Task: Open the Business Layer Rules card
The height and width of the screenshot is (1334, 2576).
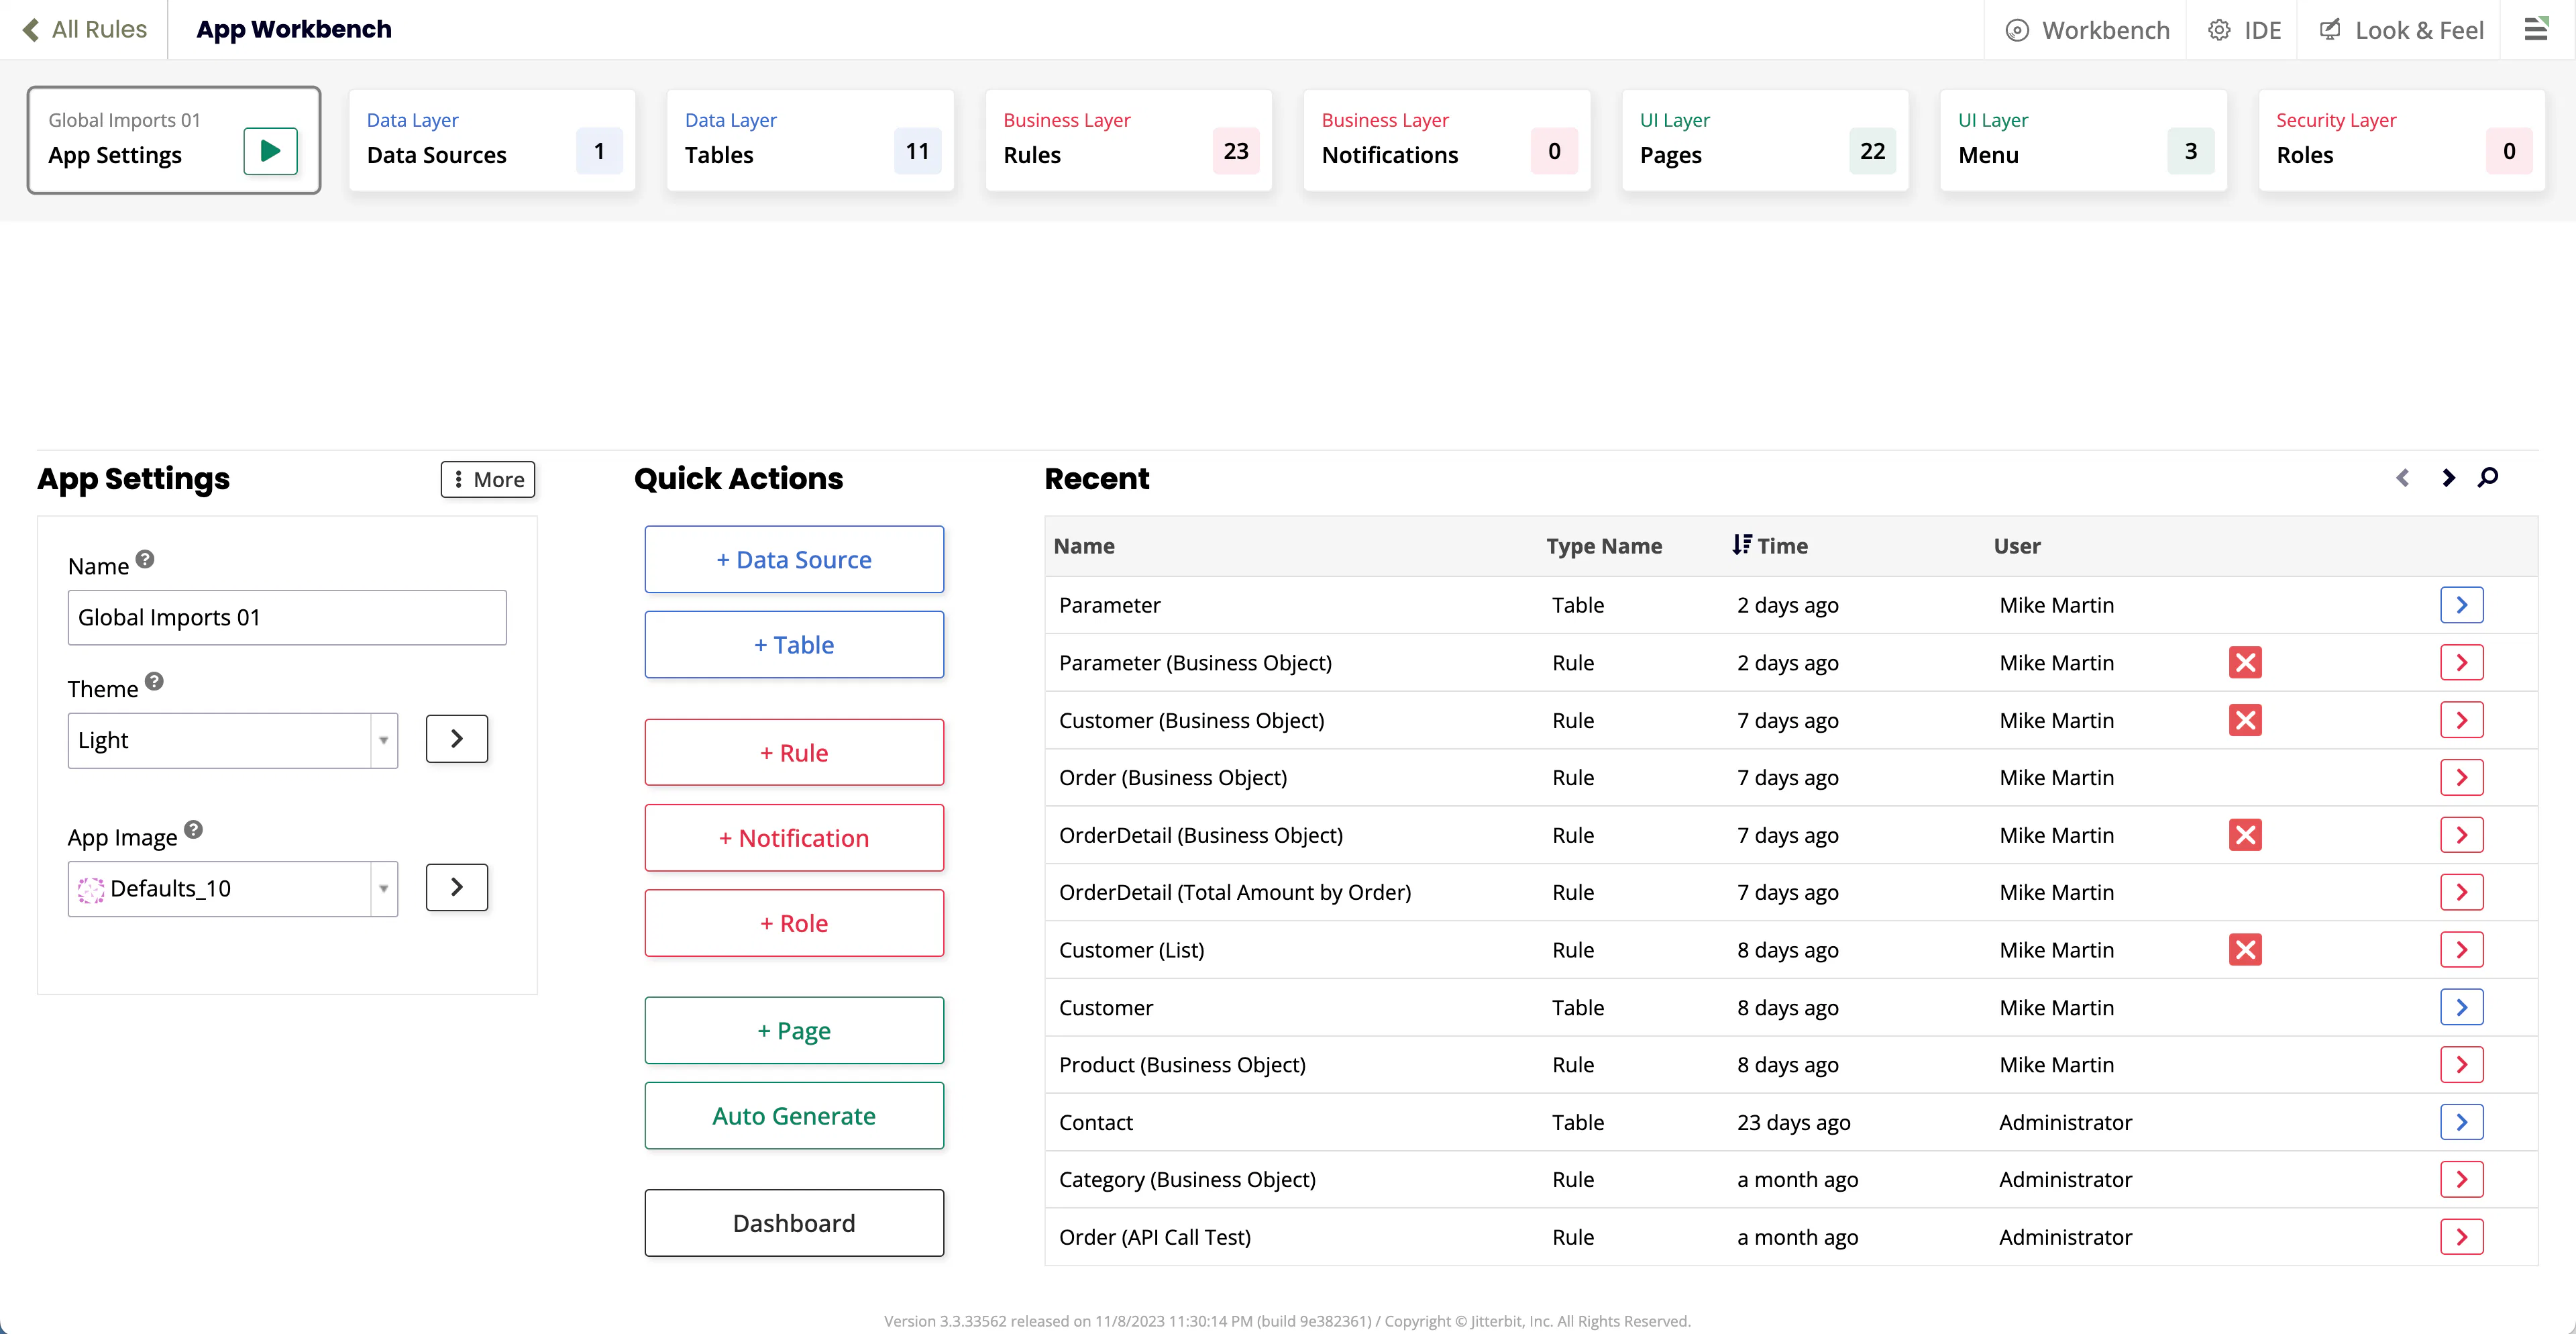Action: (1128, 140)
